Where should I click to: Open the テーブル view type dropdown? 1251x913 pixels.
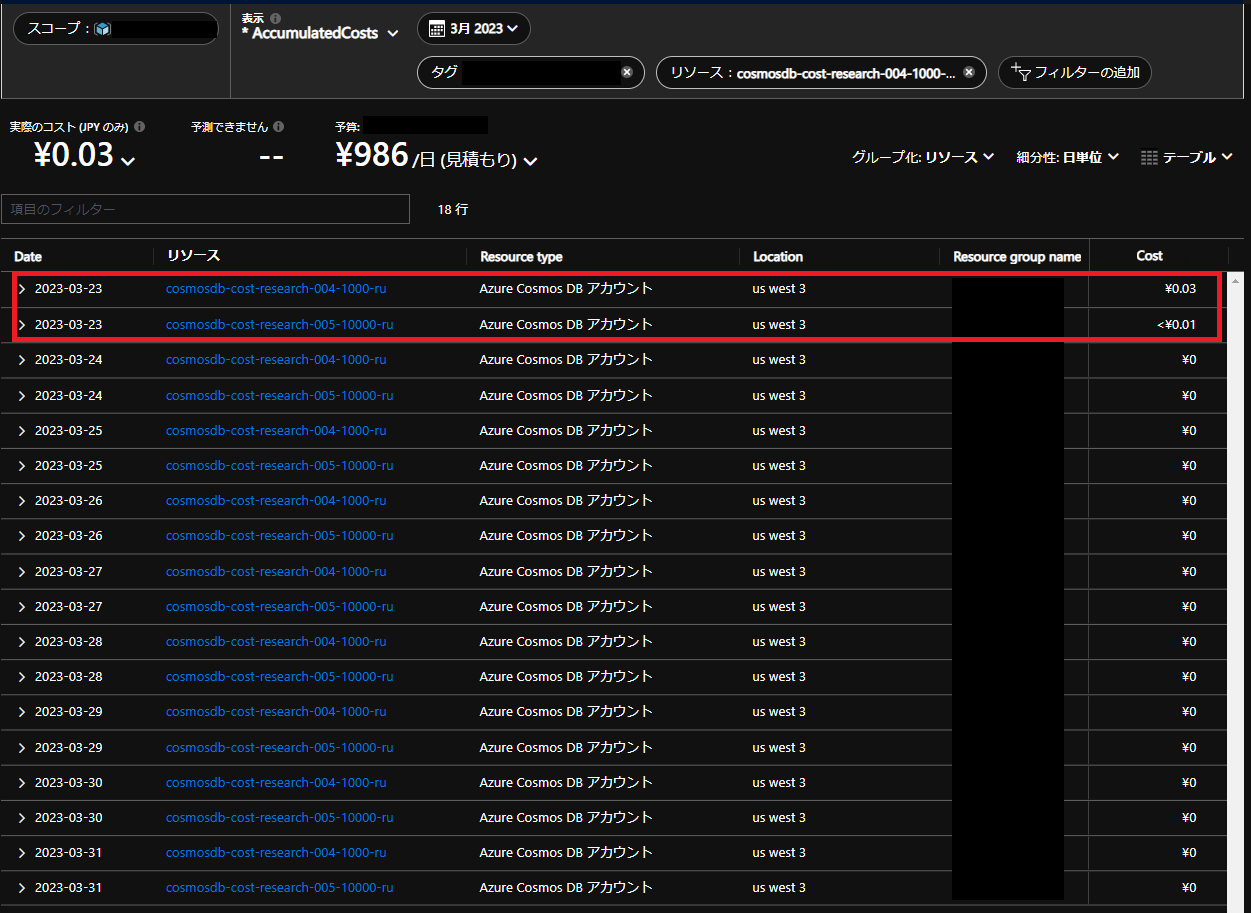(1187, 157)
